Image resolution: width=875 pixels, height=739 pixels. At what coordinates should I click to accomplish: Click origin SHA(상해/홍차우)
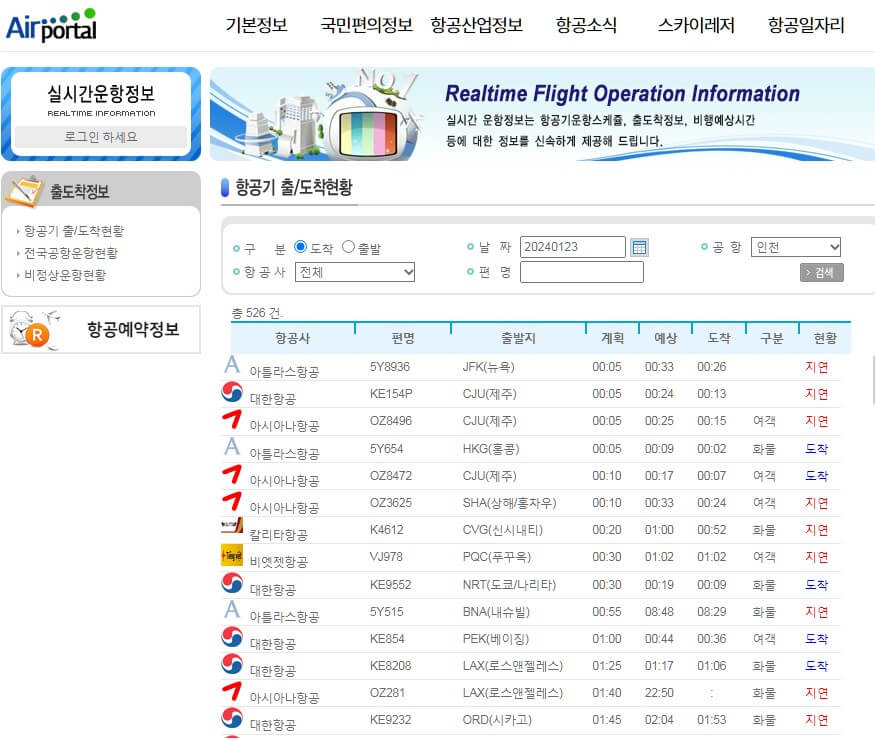[x=509, y=503]
